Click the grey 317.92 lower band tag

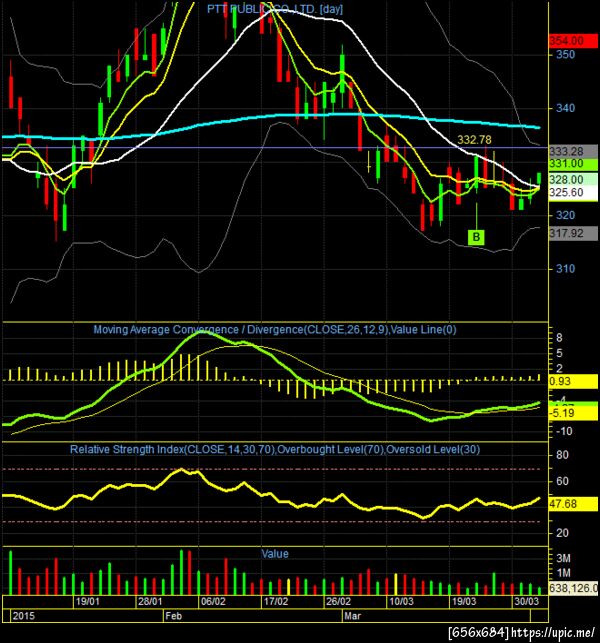click(x=573, y=233)
